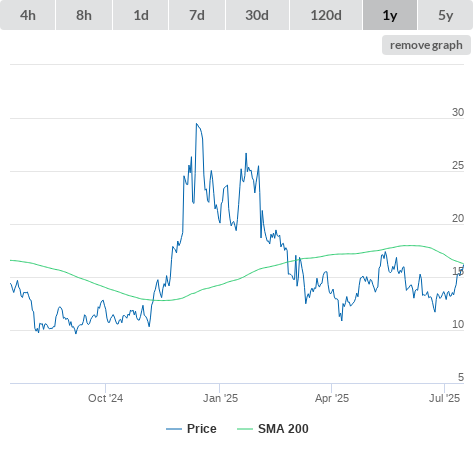
Task: Click the Jul '25 axis label
Action: (x=444, y=398)
